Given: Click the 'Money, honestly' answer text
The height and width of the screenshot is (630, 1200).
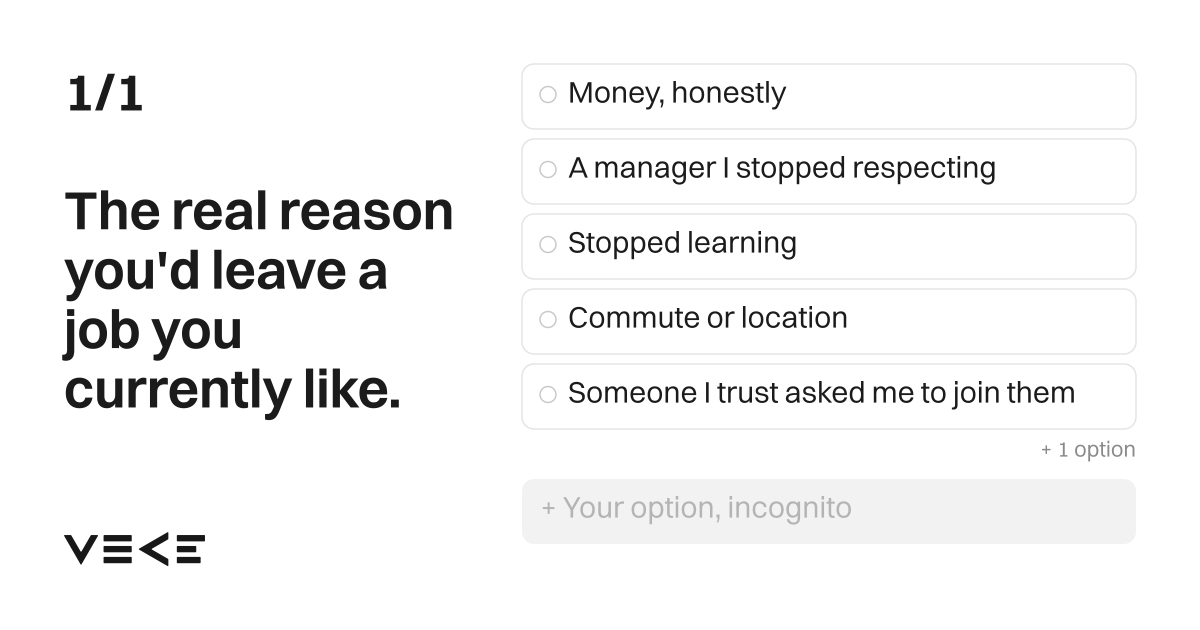Looking at the screenshot, I should (677, 94).
